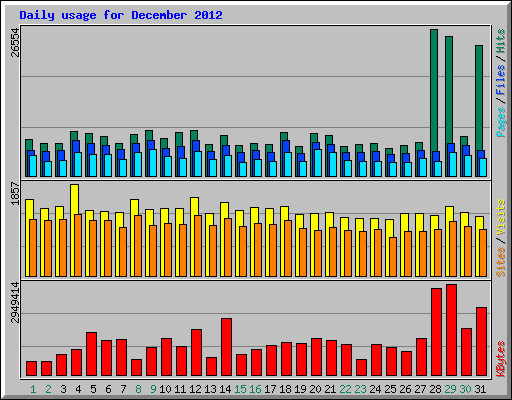Click the red KBytes bar for day 28
Screen dimensions: 512x400
436,332
